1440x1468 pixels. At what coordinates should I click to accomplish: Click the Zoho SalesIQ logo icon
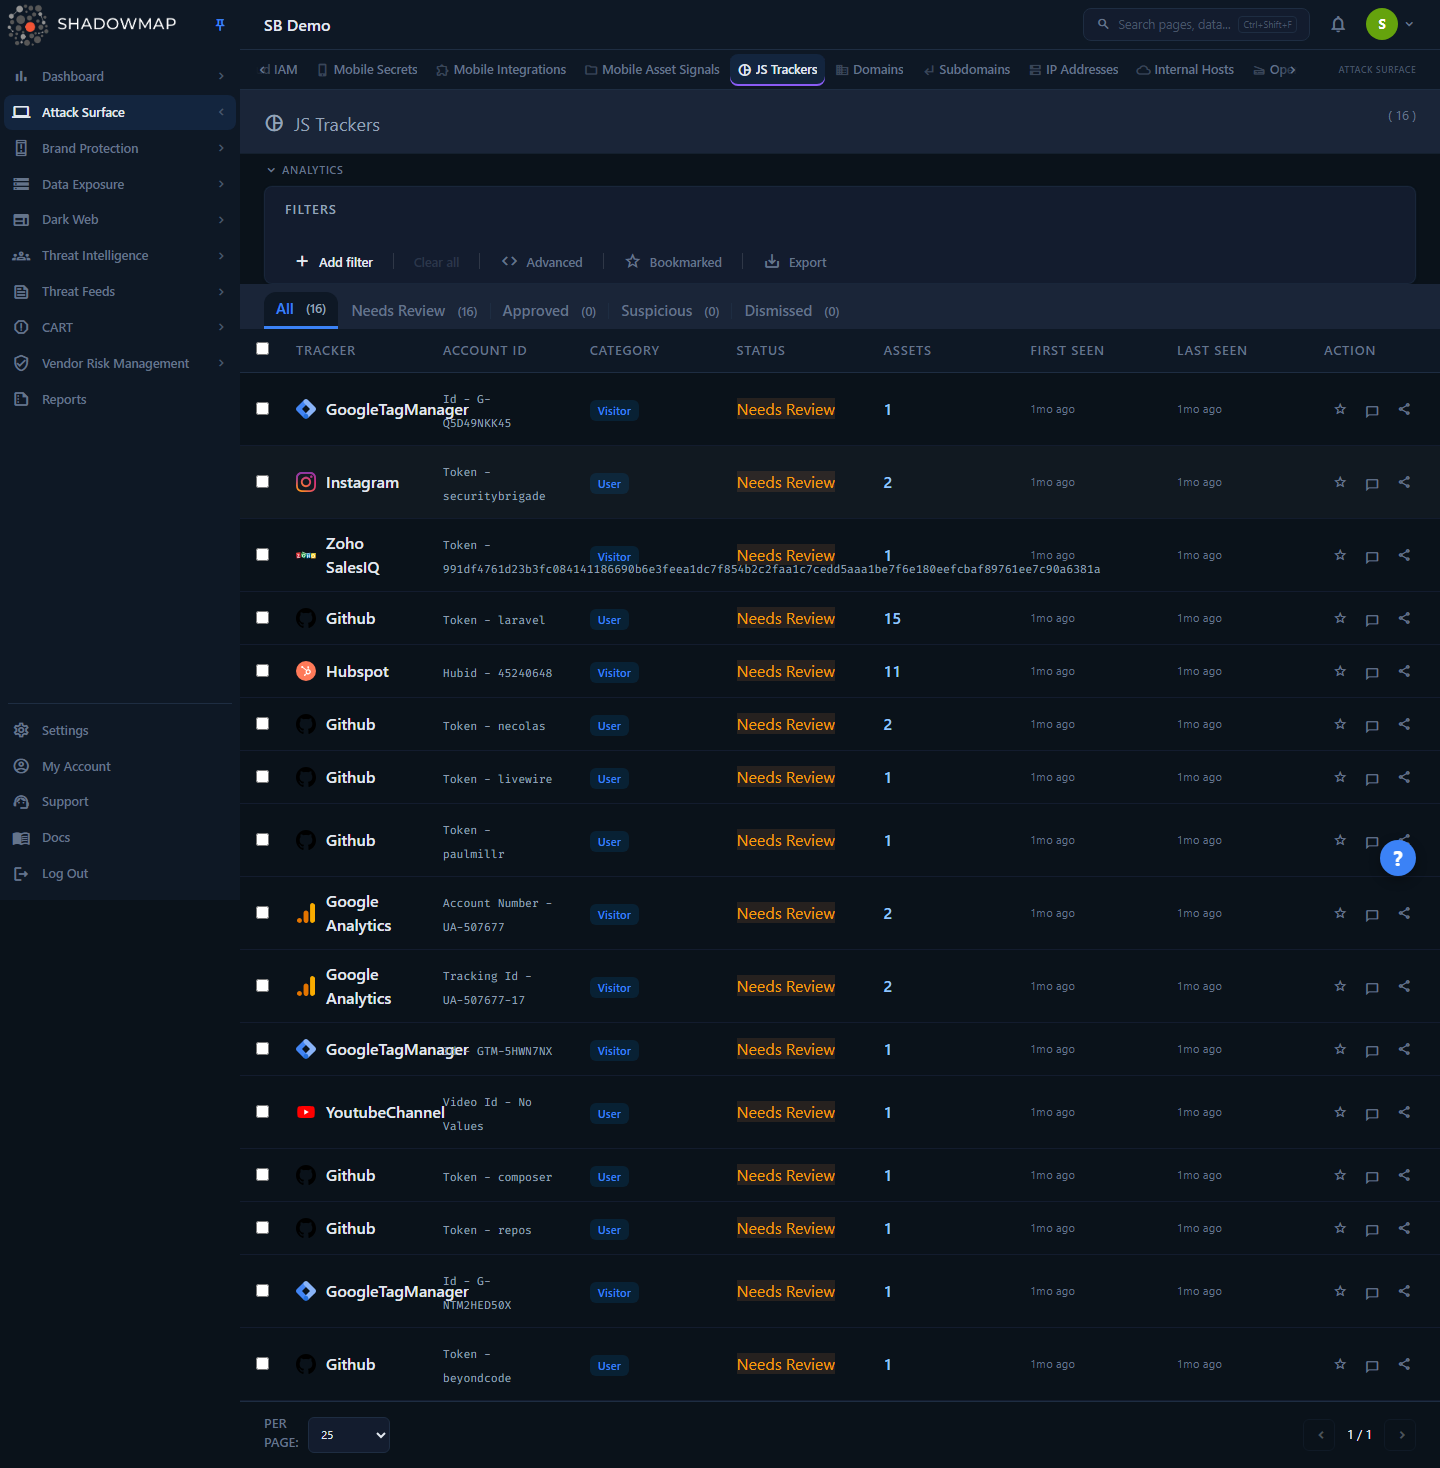306,555
